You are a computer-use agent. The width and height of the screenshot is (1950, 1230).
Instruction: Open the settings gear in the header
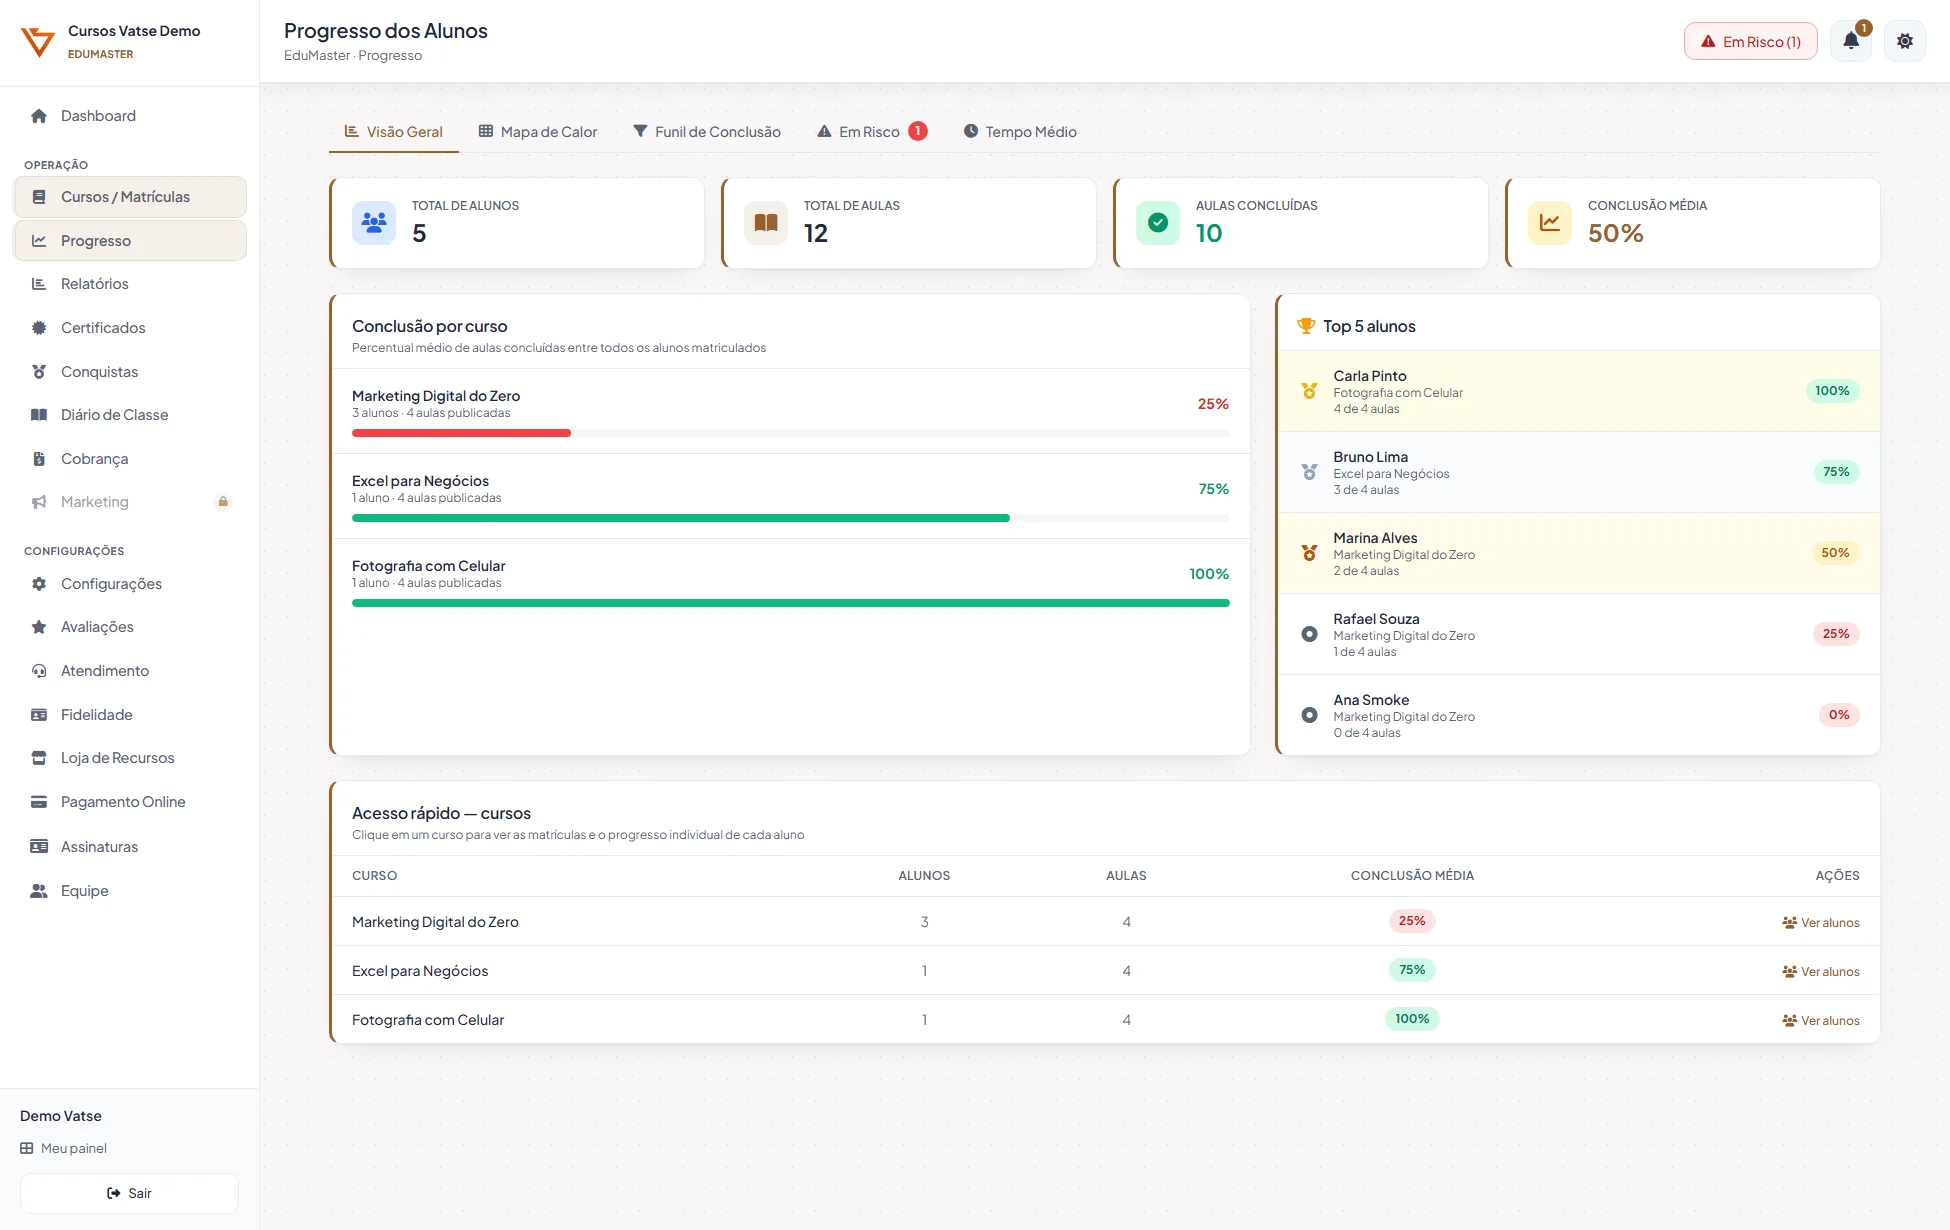click(x=1905, y=41)
